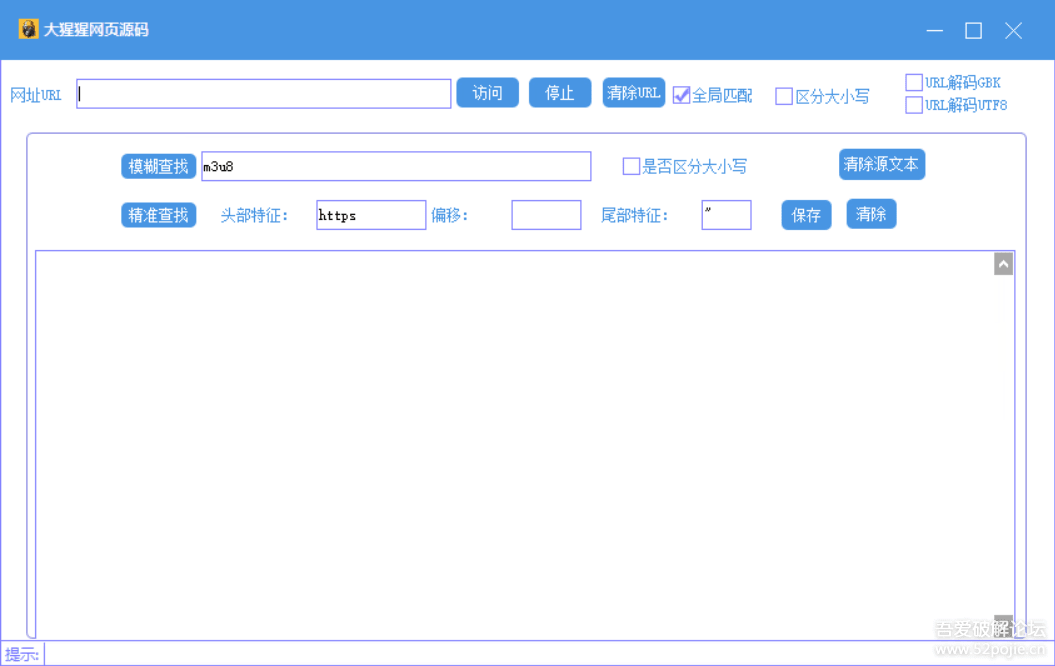This screenshot has height=666, width=1055.
Task: Click the 头部特征 field containing https
Action: pyautogui.click(x=371, y=215)
